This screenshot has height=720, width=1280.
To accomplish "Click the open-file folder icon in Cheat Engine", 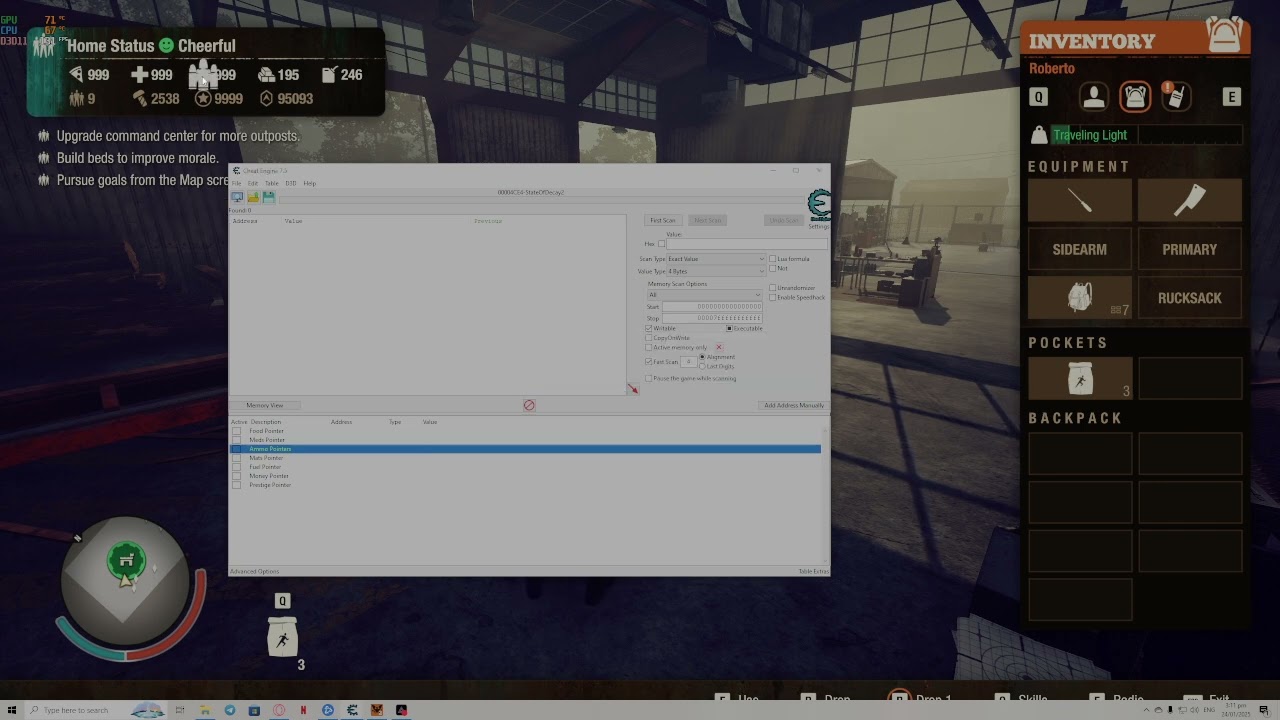I will pyautogui.click(x=253, y=197).
